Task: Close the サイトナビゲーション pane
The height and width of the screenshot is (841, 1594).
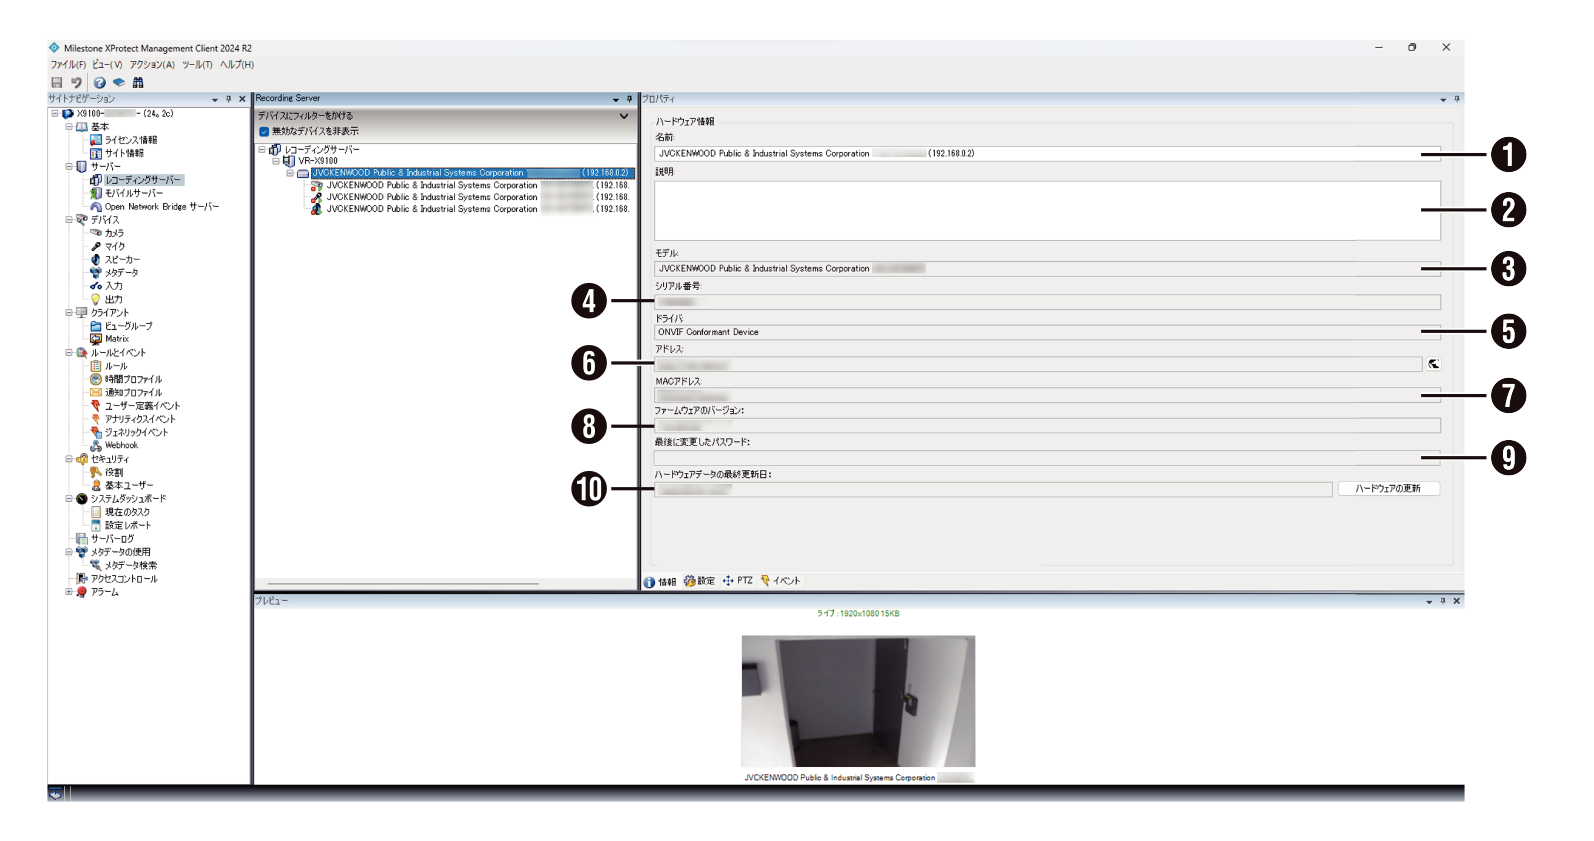Action: (242, 99)
